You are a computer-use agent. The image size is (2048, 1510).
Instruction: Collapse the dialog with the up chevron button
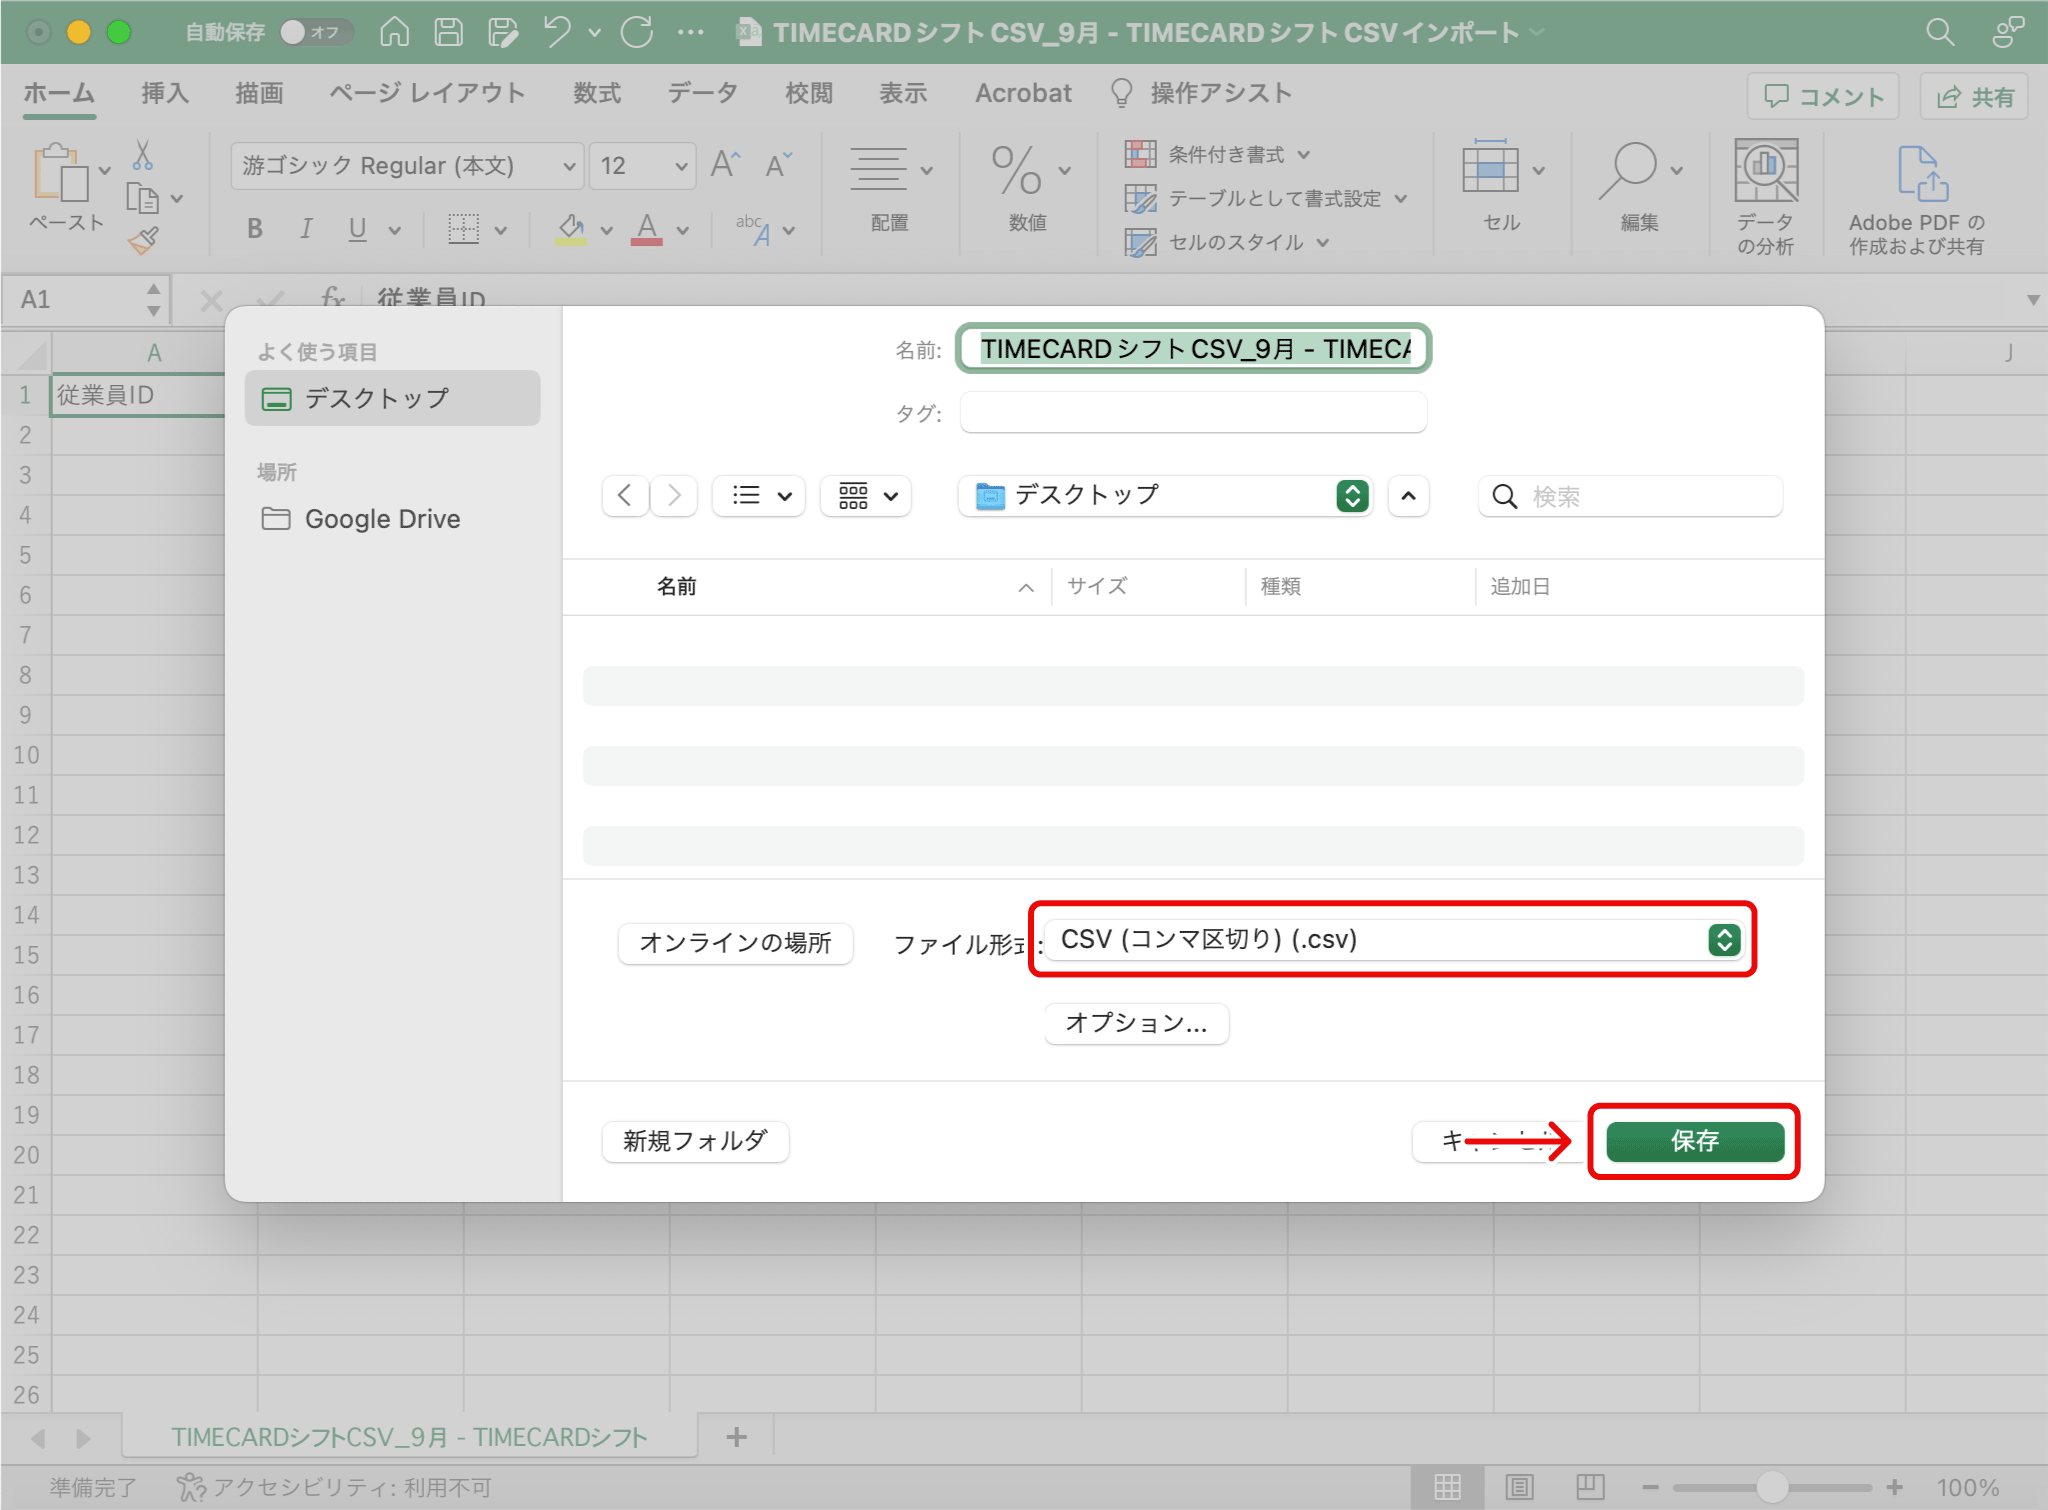1408,495
